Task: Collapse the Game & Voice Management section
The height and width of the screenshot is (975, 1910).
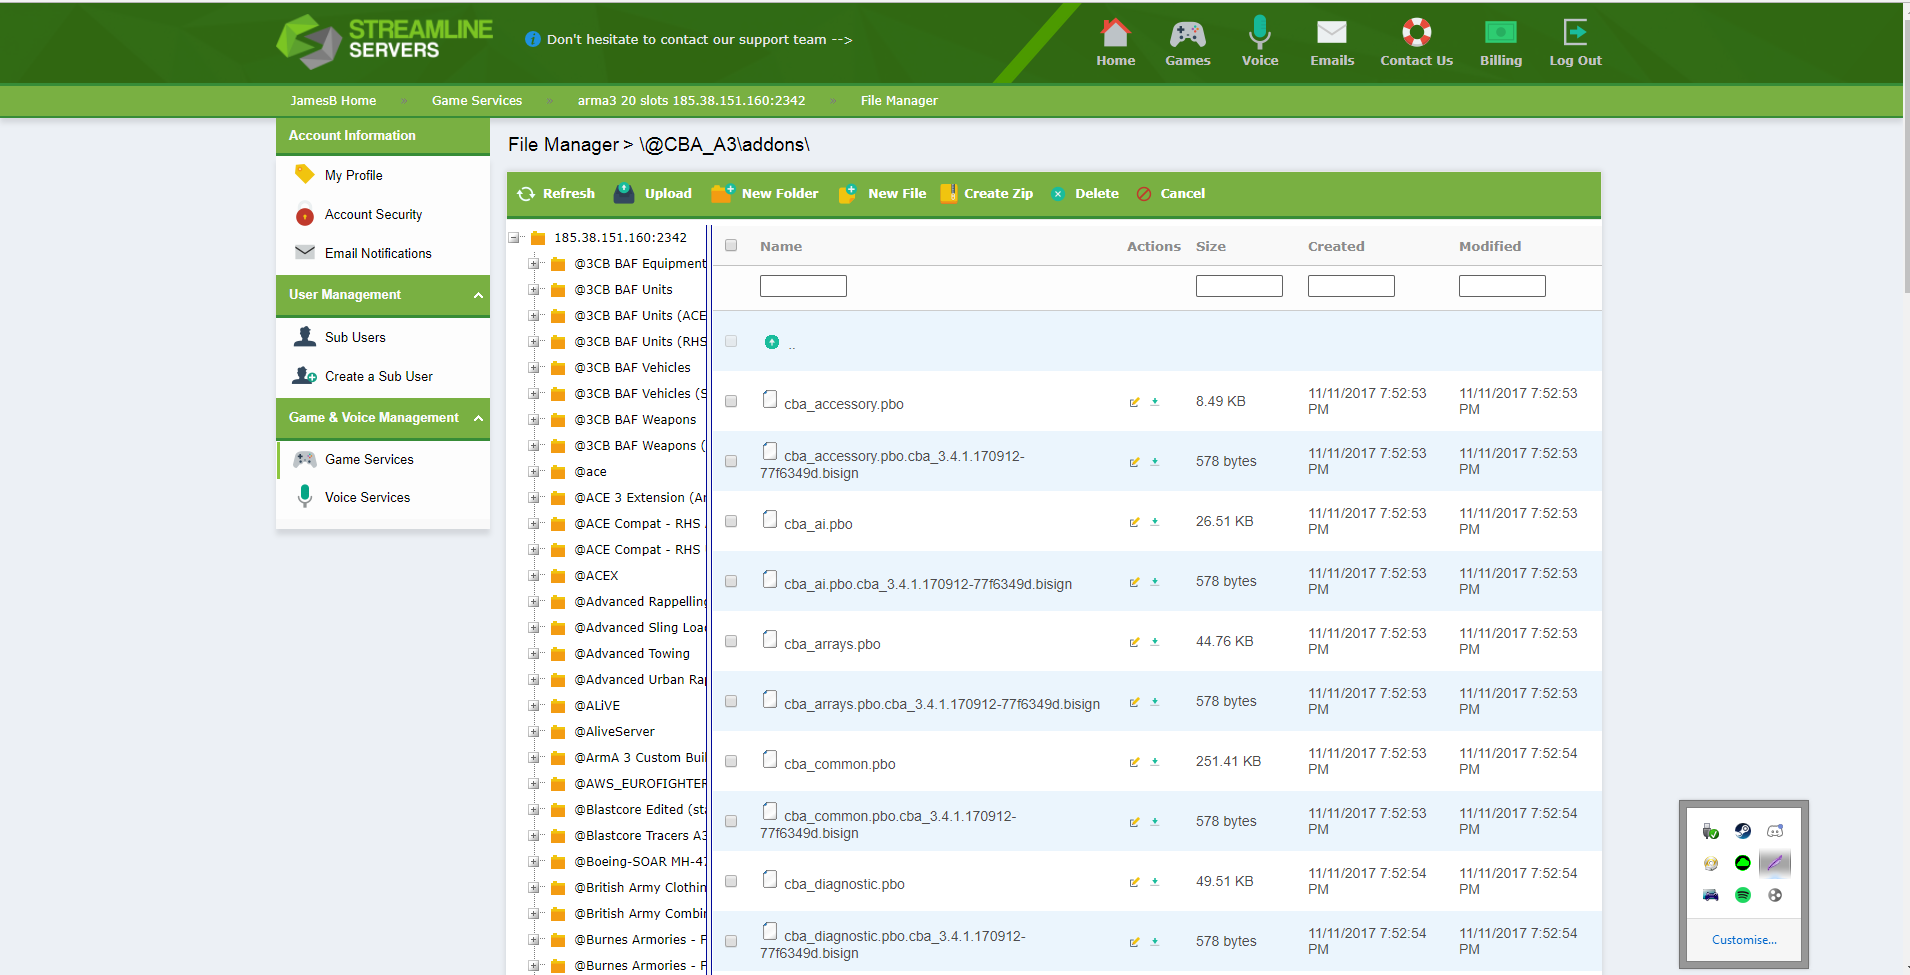Action: (479, 418)
